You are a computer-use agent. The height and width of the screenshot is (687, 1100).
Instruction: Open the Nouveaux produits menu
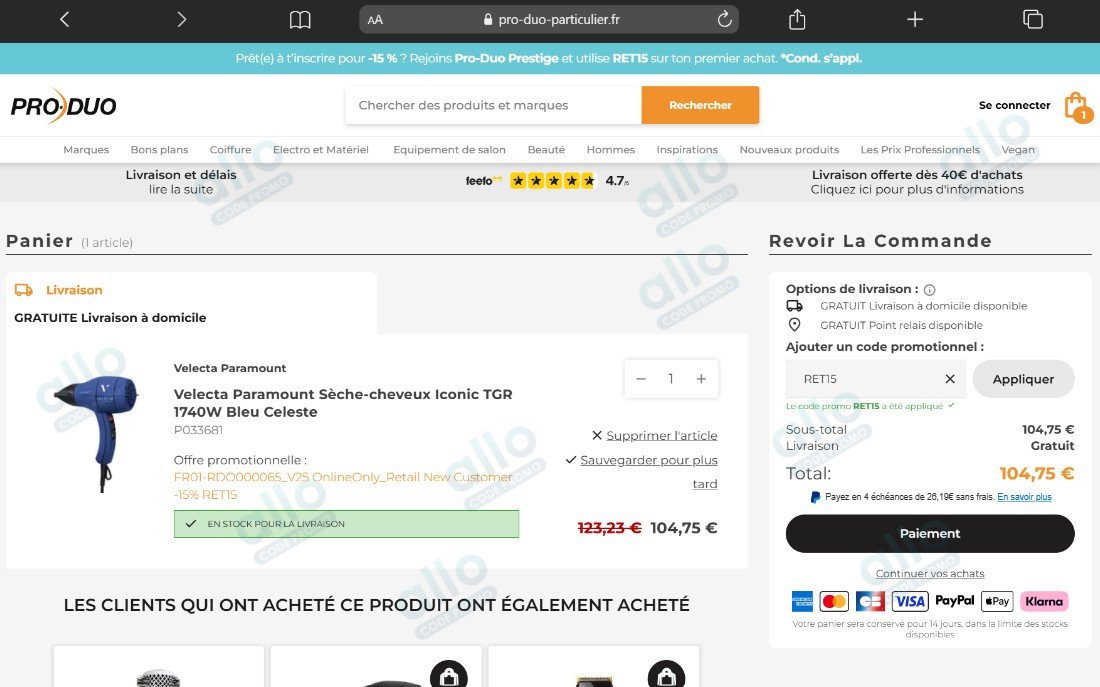789,149
